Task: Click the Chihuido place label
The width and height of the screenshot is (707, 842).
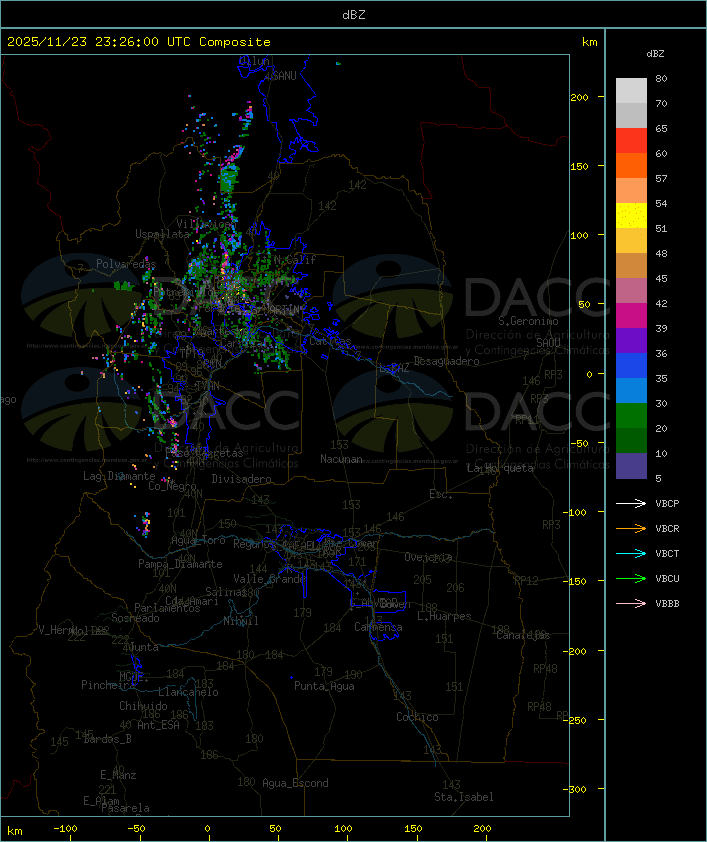Action: click(143, 706)
